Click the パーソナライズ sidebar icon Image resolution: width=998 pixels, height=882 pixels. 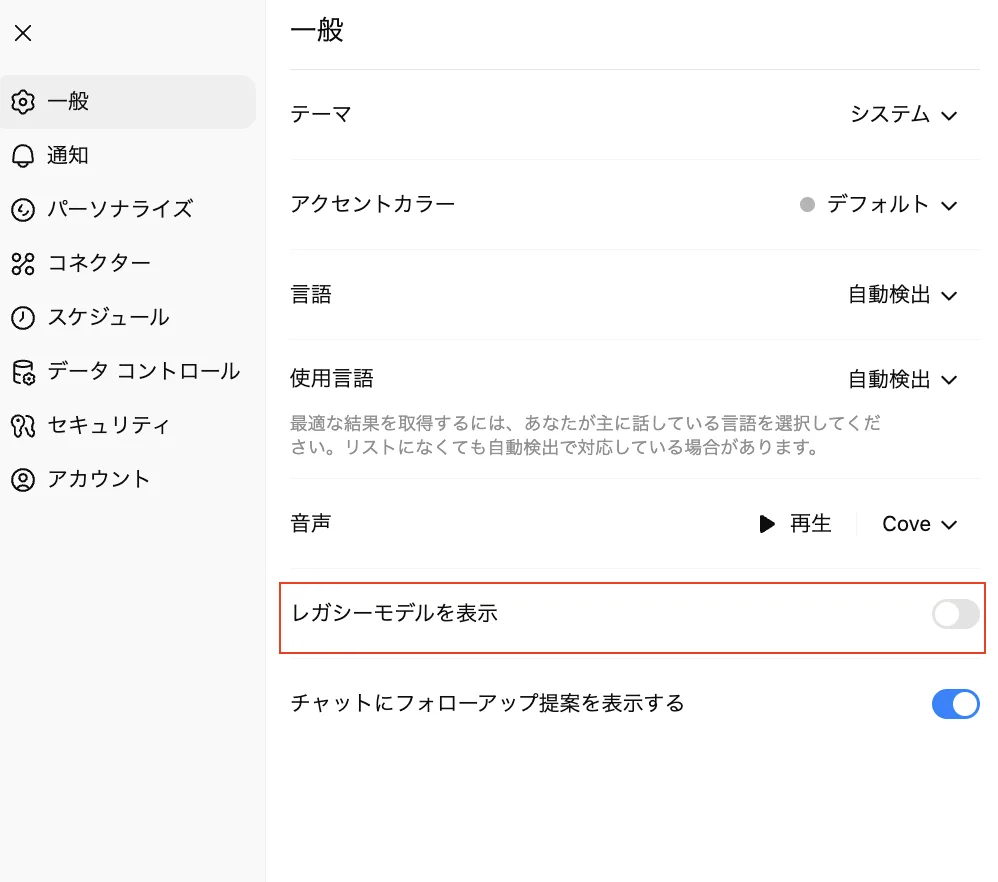click(x=23, y=210)
